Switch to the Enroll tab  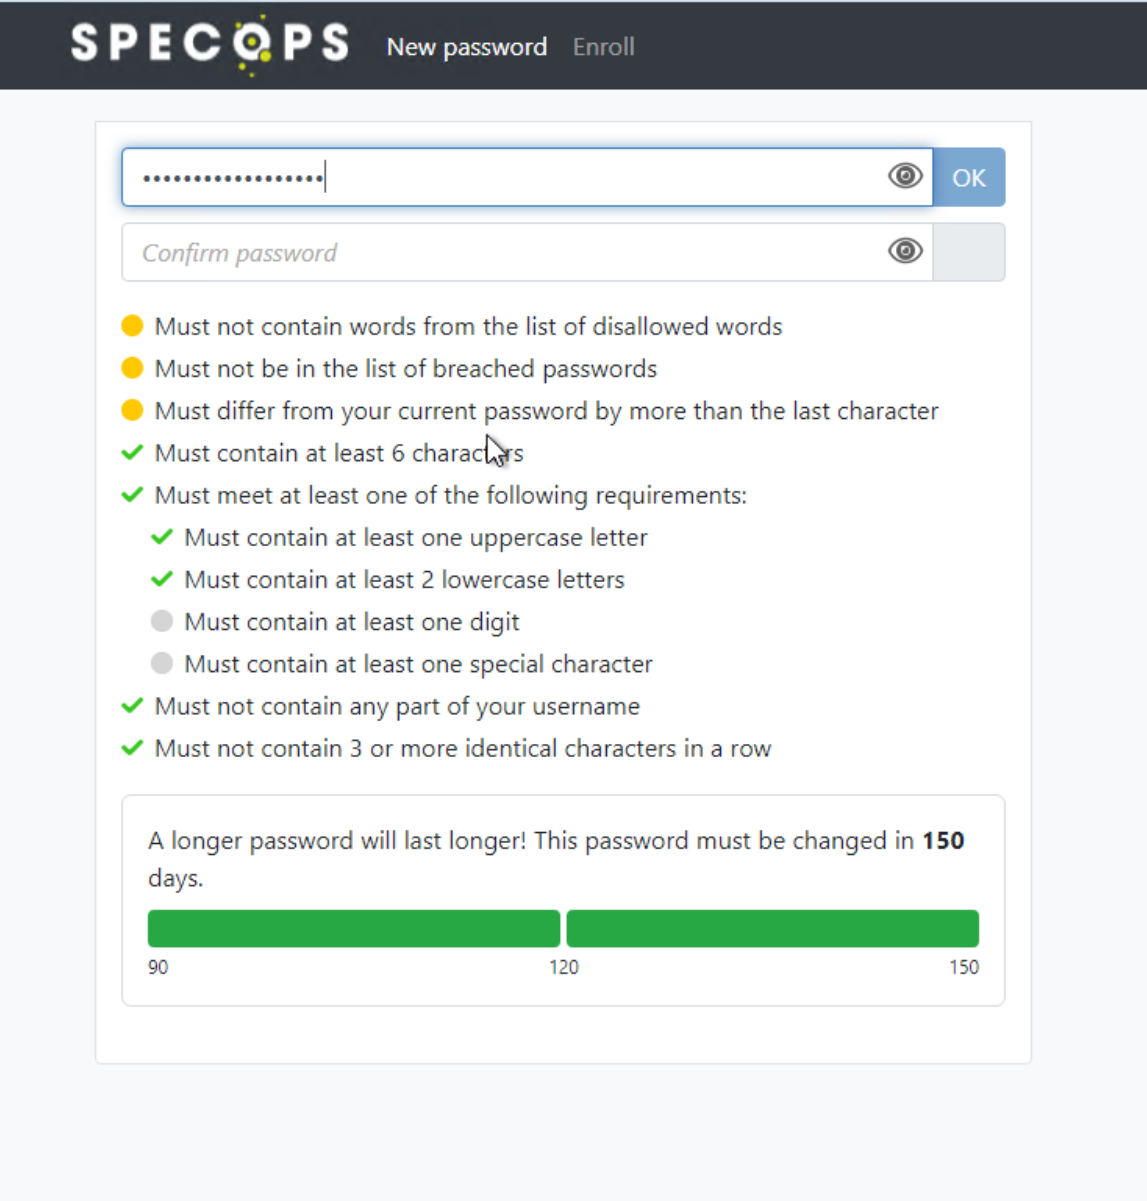[604, 47]
